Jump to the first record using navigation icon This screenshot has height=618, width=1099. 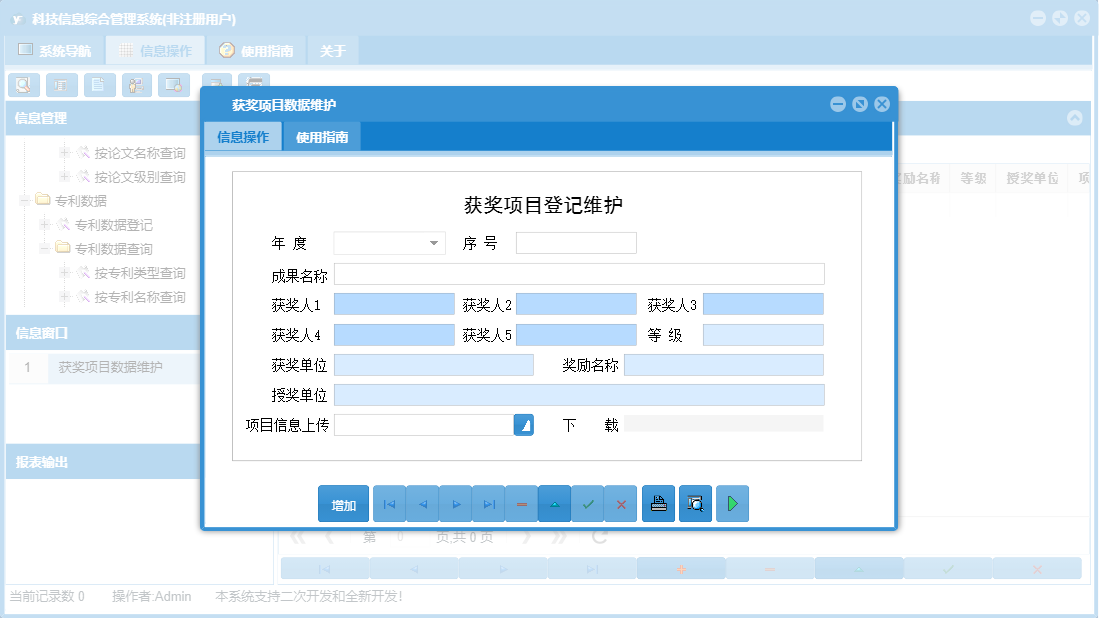tap(389, 503)
